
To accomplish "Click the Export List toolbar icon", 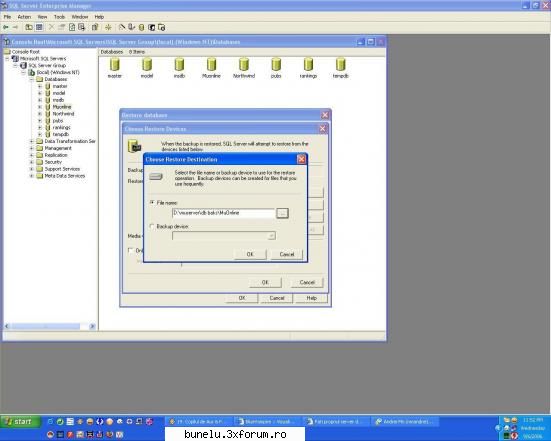I will point(82,27).
